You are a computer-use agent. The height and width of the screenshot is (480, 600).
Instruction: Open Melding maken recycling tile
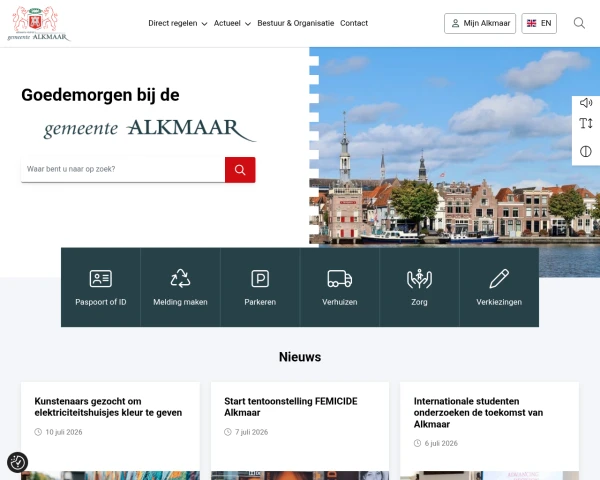[180, 287]
